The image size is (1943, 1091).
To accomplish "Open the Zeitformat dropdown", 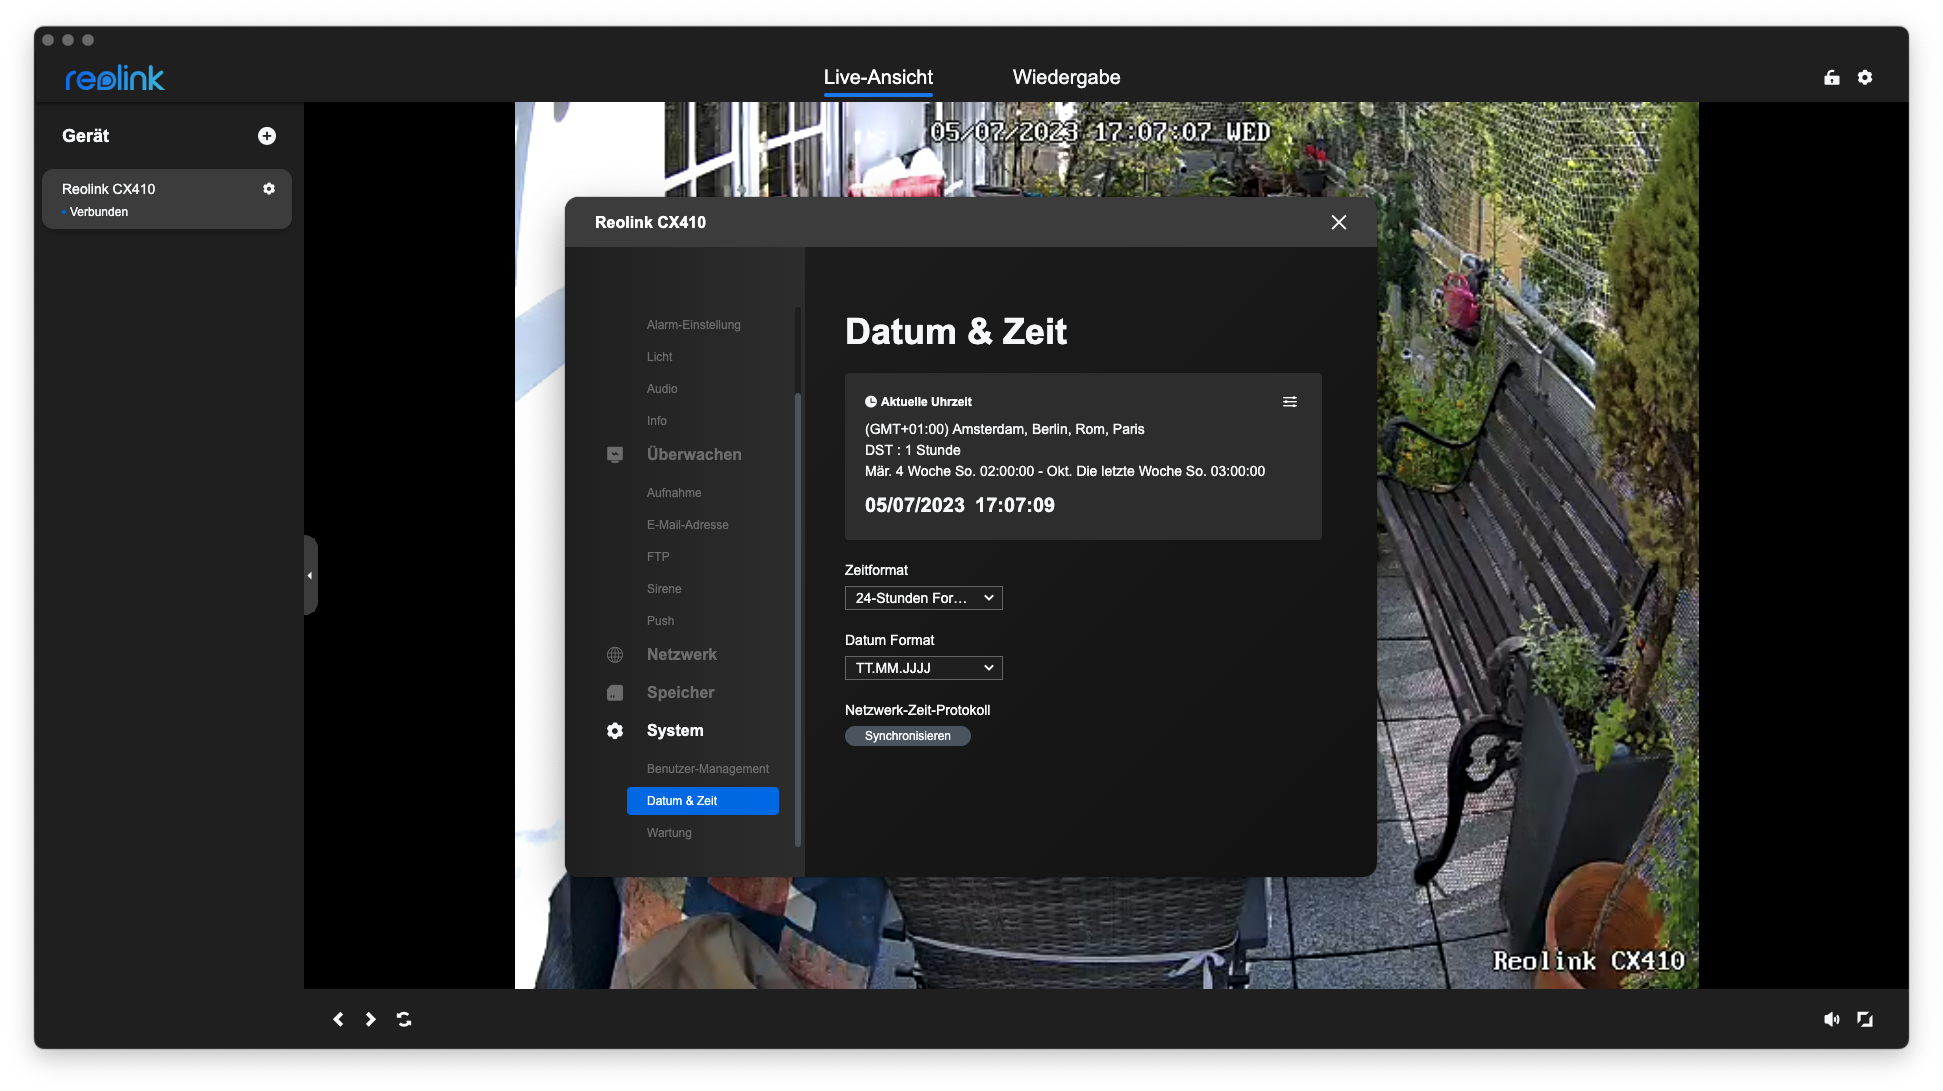I will [x=923, y=598].
